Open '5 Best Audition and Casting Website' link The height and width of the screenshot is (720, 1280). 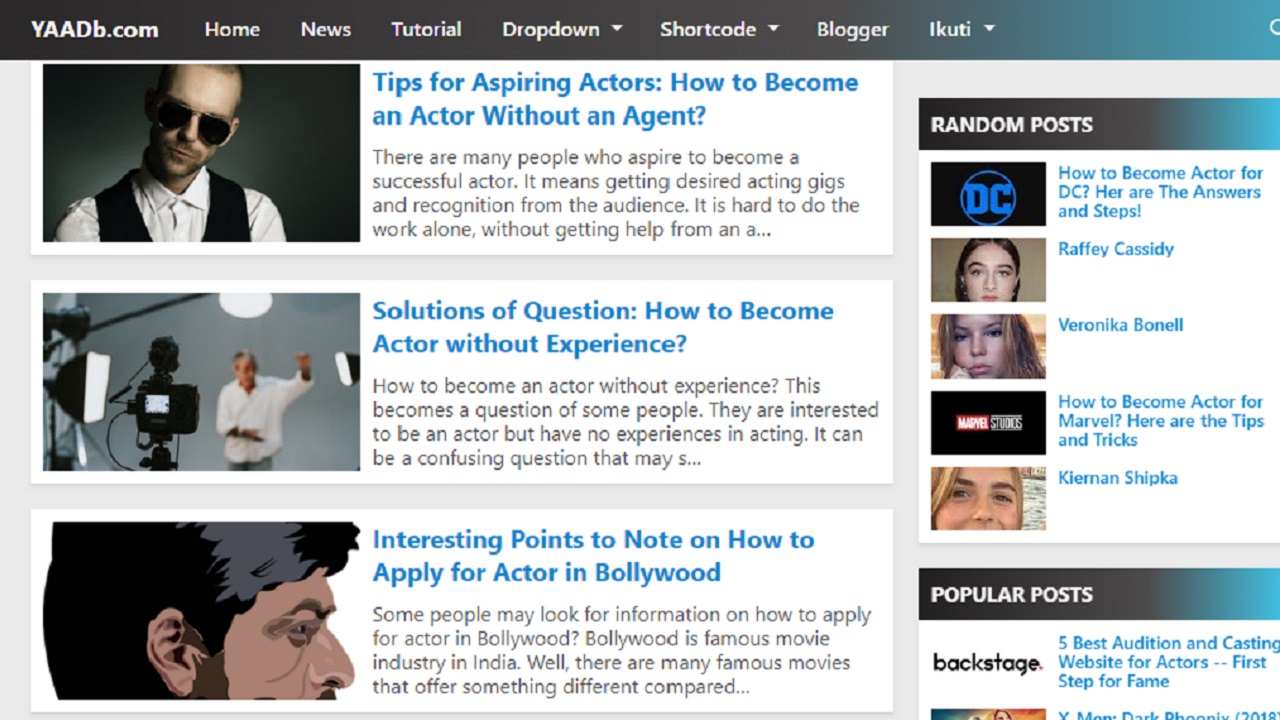pos(1169,662)
